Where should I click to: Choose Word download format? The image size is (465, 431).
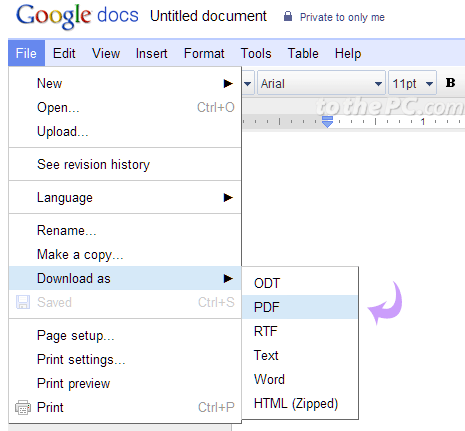269,379
